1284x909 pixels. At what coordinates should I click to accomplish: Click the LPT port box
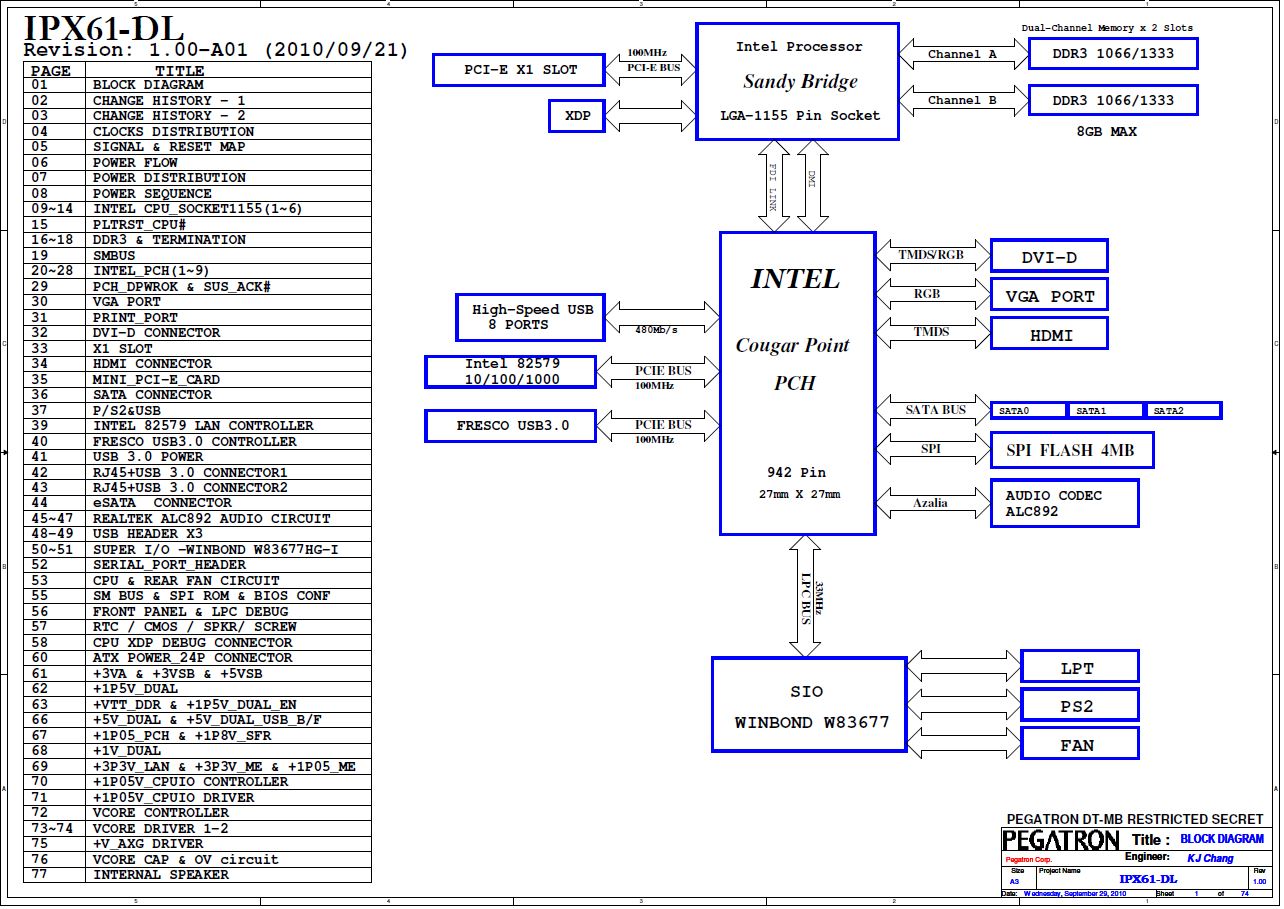pos(1079,667)
